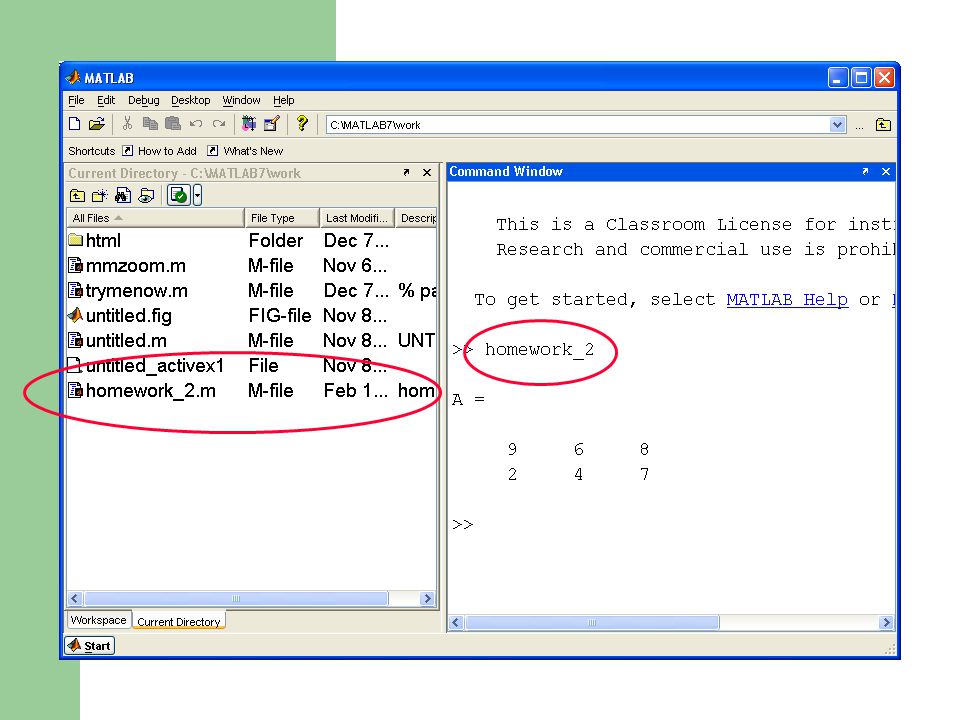Switch to the Current Directory tab
960x720 pixels.
[x=179, y=621]
